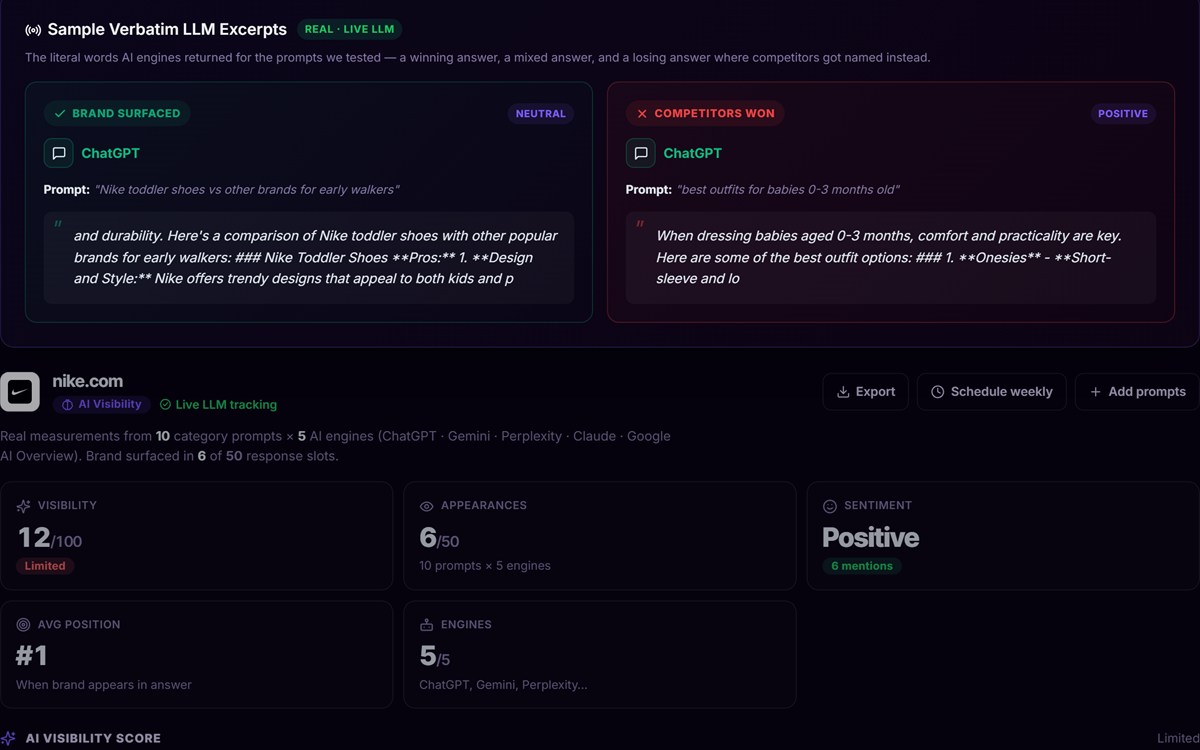
Task: Click the clock icon in Schedule weekly
Action: (937, 392)
